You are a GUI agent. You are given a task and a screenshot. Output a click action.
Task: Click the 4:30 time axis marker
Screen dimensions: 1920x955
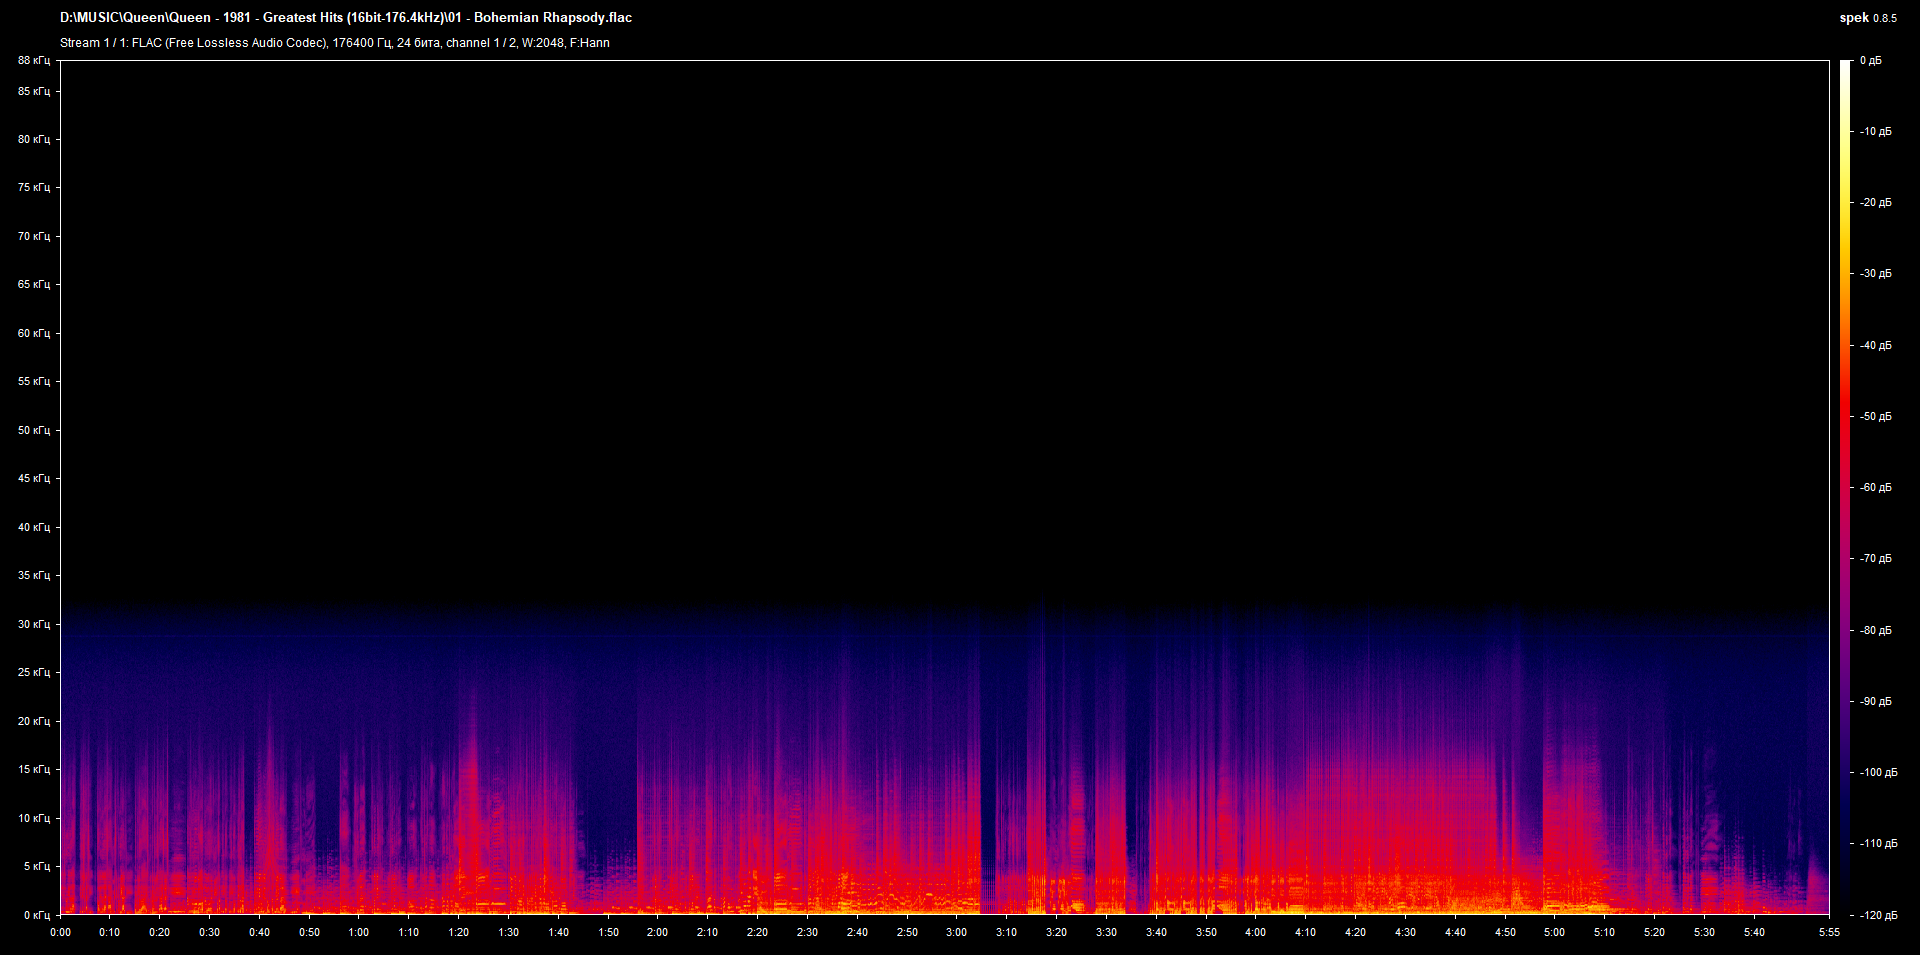[x=1406, y=933]
